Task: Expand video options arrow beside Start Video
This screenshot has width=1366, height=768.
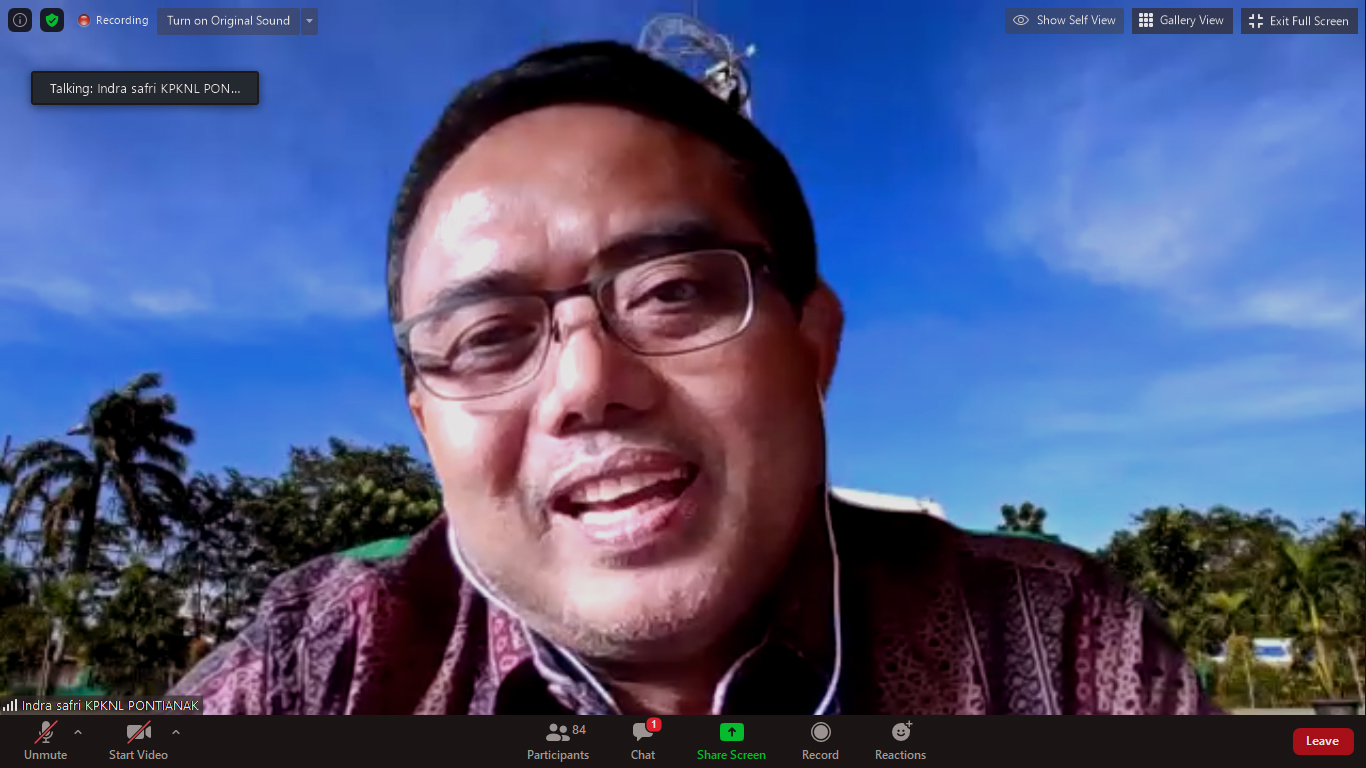Action: (176, 732)
